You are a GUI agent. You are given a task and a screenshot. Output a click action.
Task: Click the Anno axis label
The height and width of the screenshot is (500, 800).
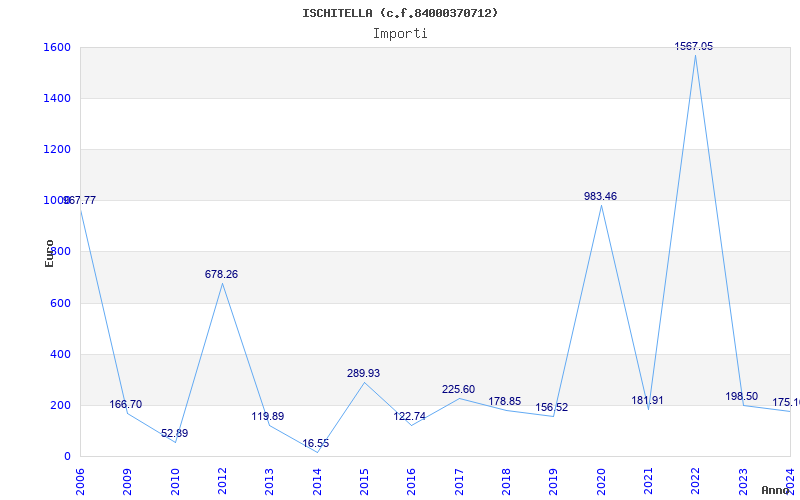point(776,490)
